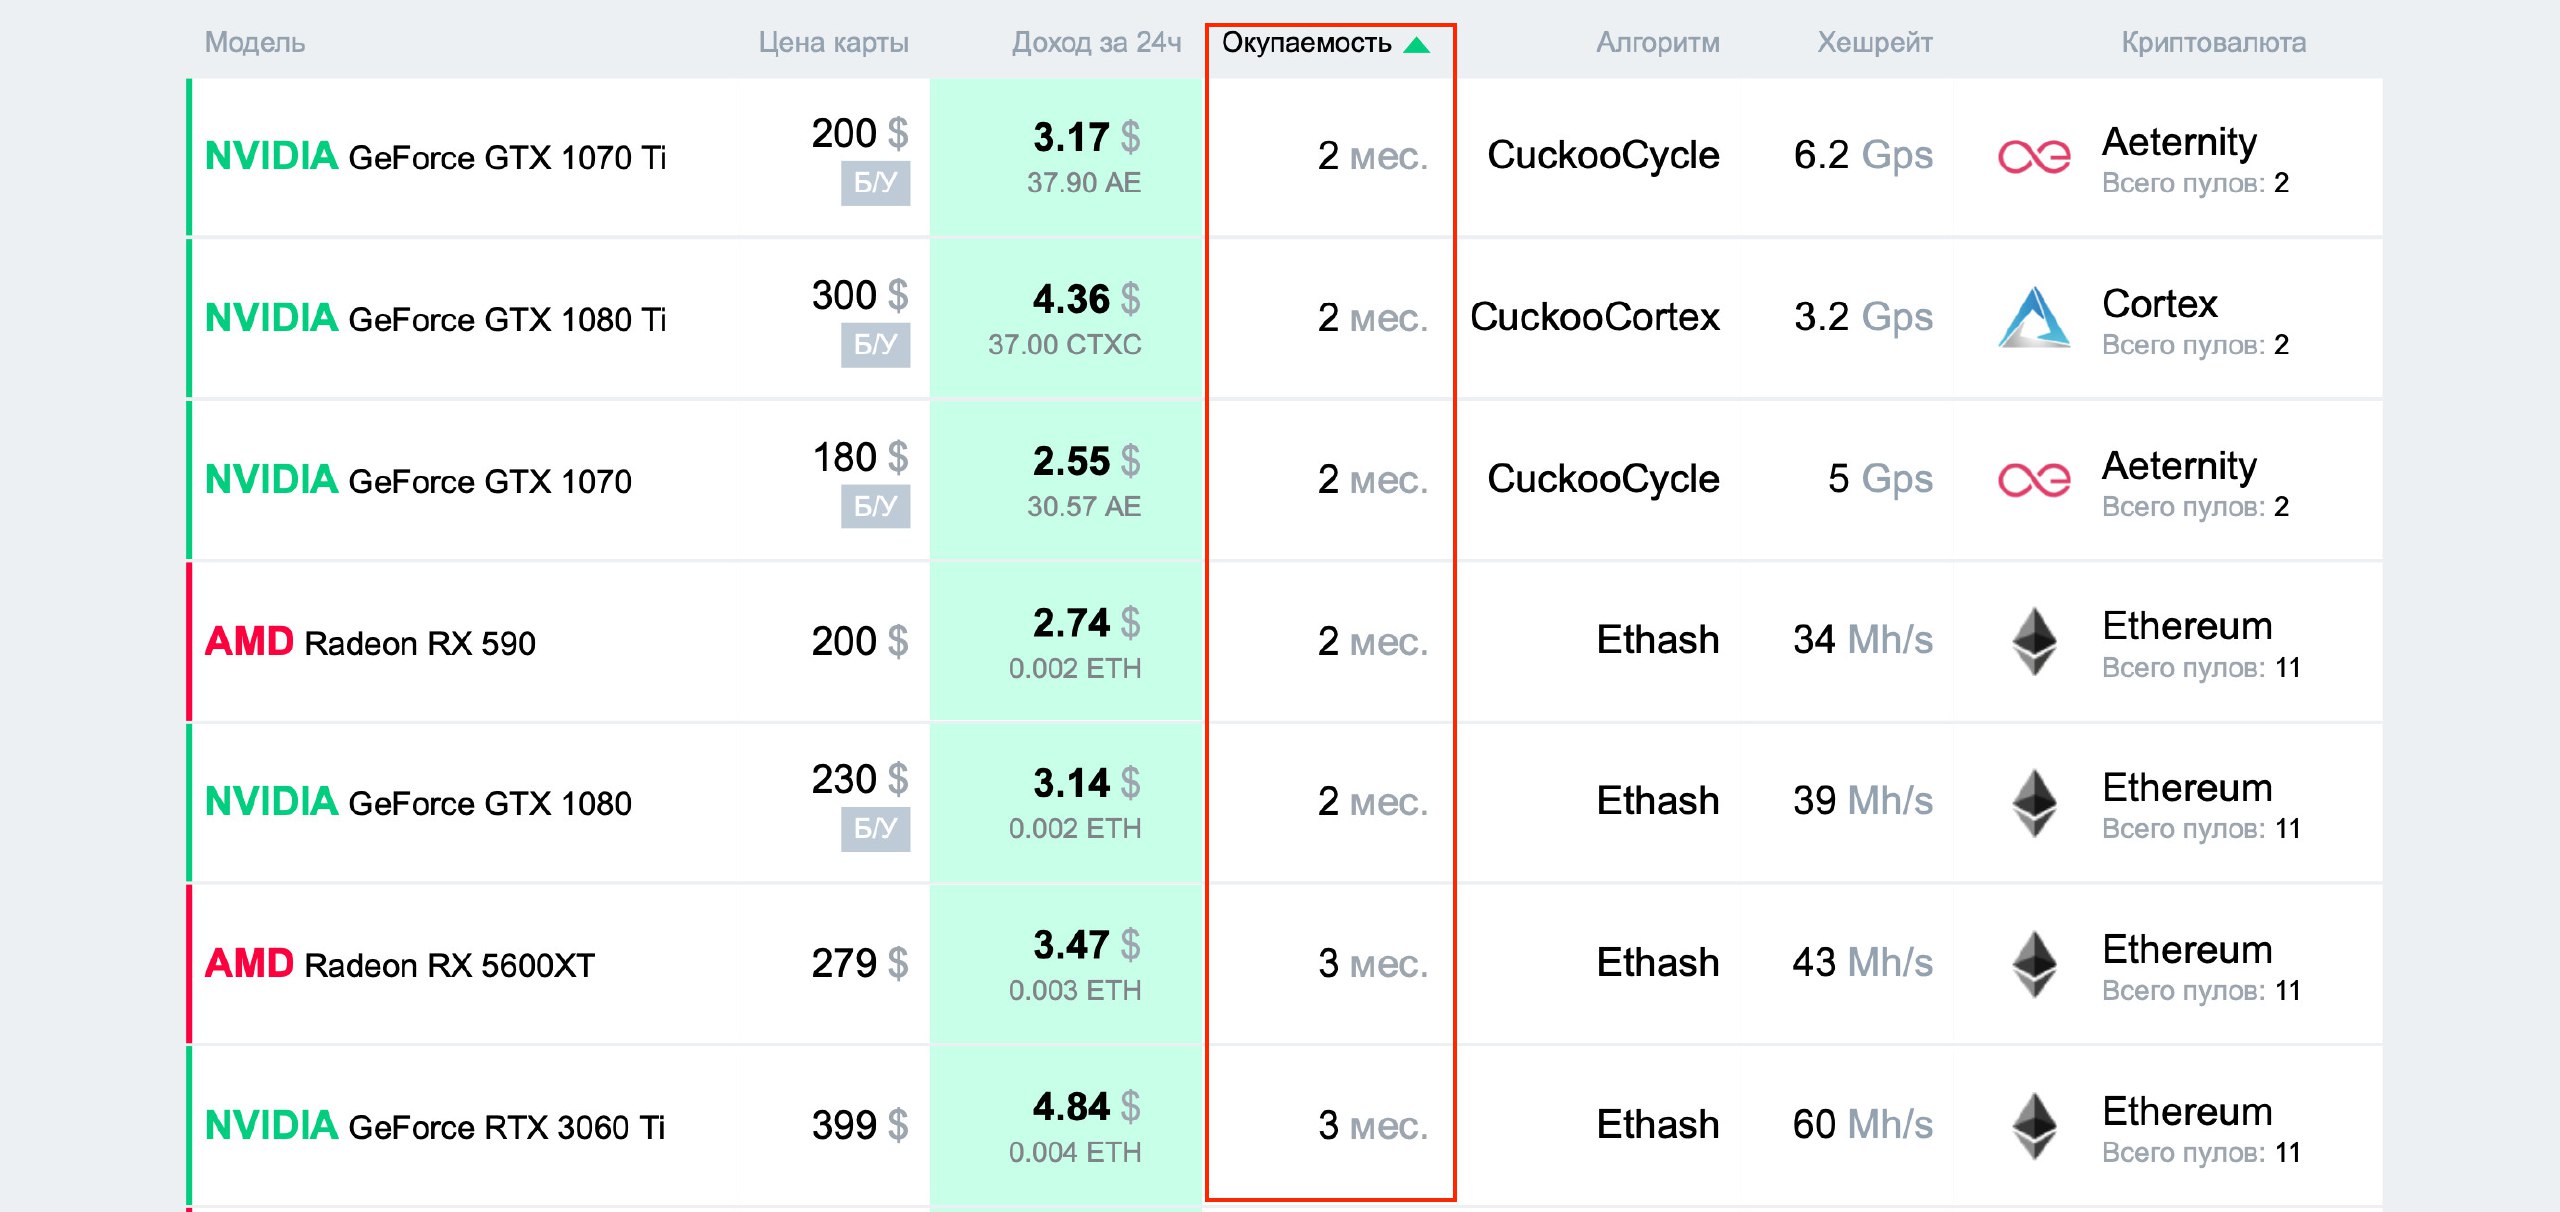Click the Ethereum logo in the RX 590 row
2560x1212 pixels.
(2034, 641)
